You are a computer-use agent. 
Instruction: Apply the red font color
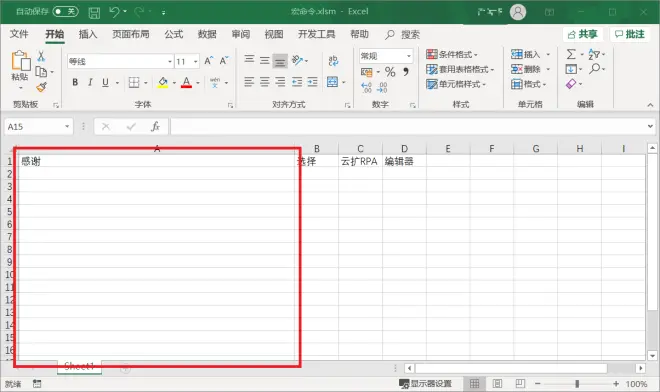point(186,82)
